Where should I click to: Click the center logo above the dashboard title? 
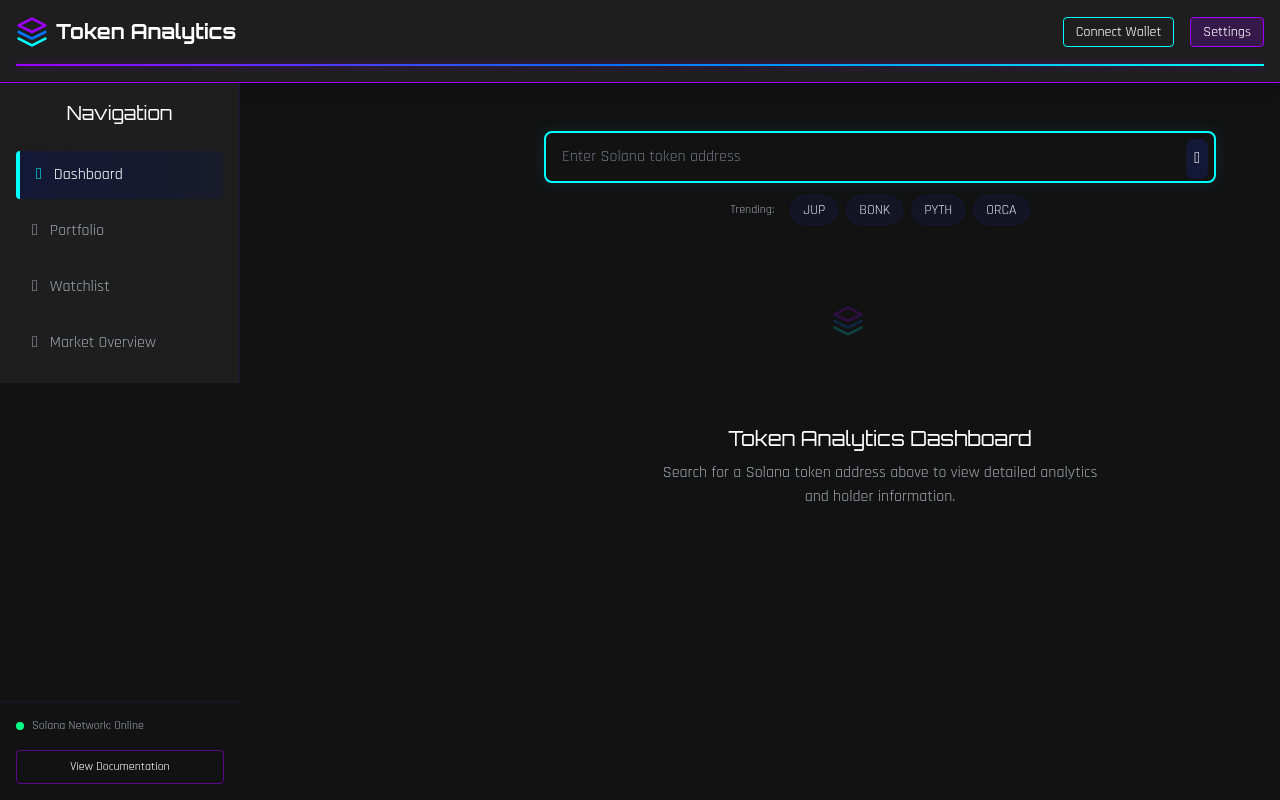click(848, 321)
